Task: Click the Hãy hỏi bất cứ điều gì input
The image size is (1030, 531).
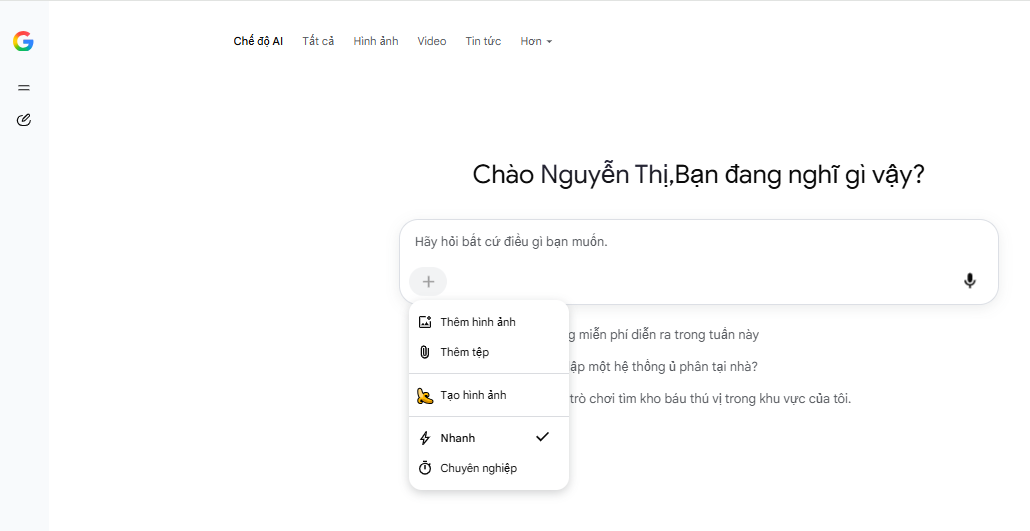Action: tap(699, 242)
